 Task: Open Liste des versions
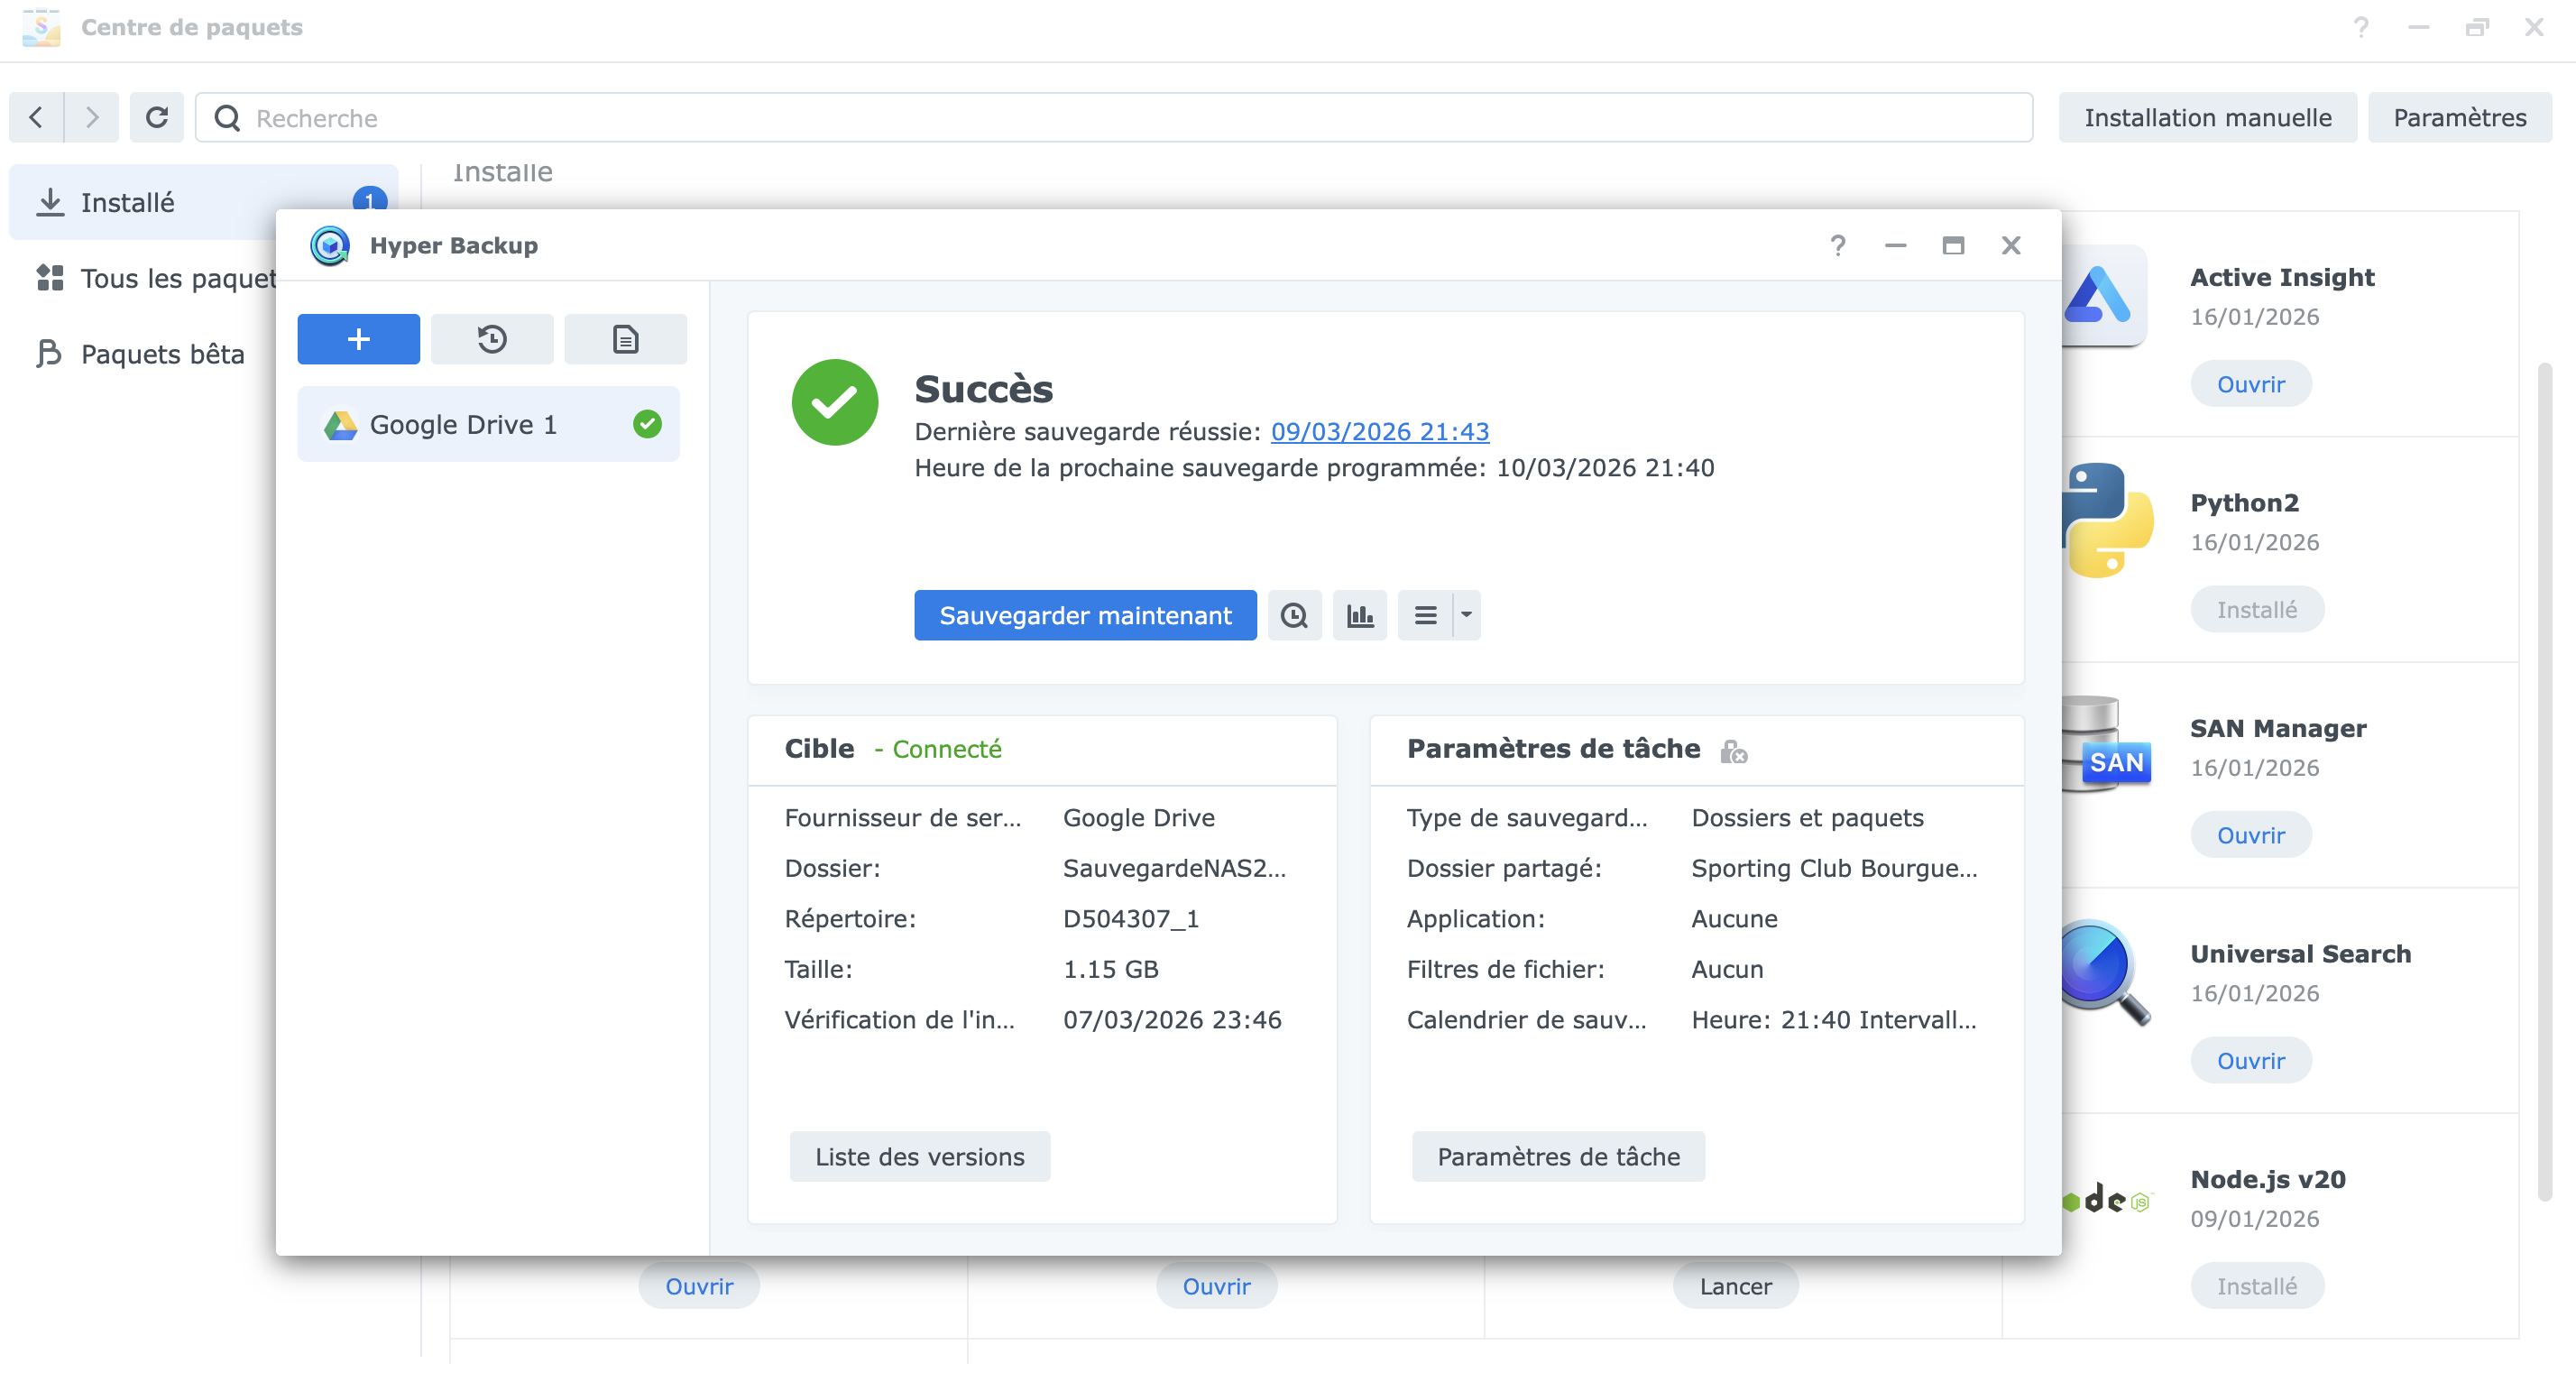click(x=919, y=1156)
